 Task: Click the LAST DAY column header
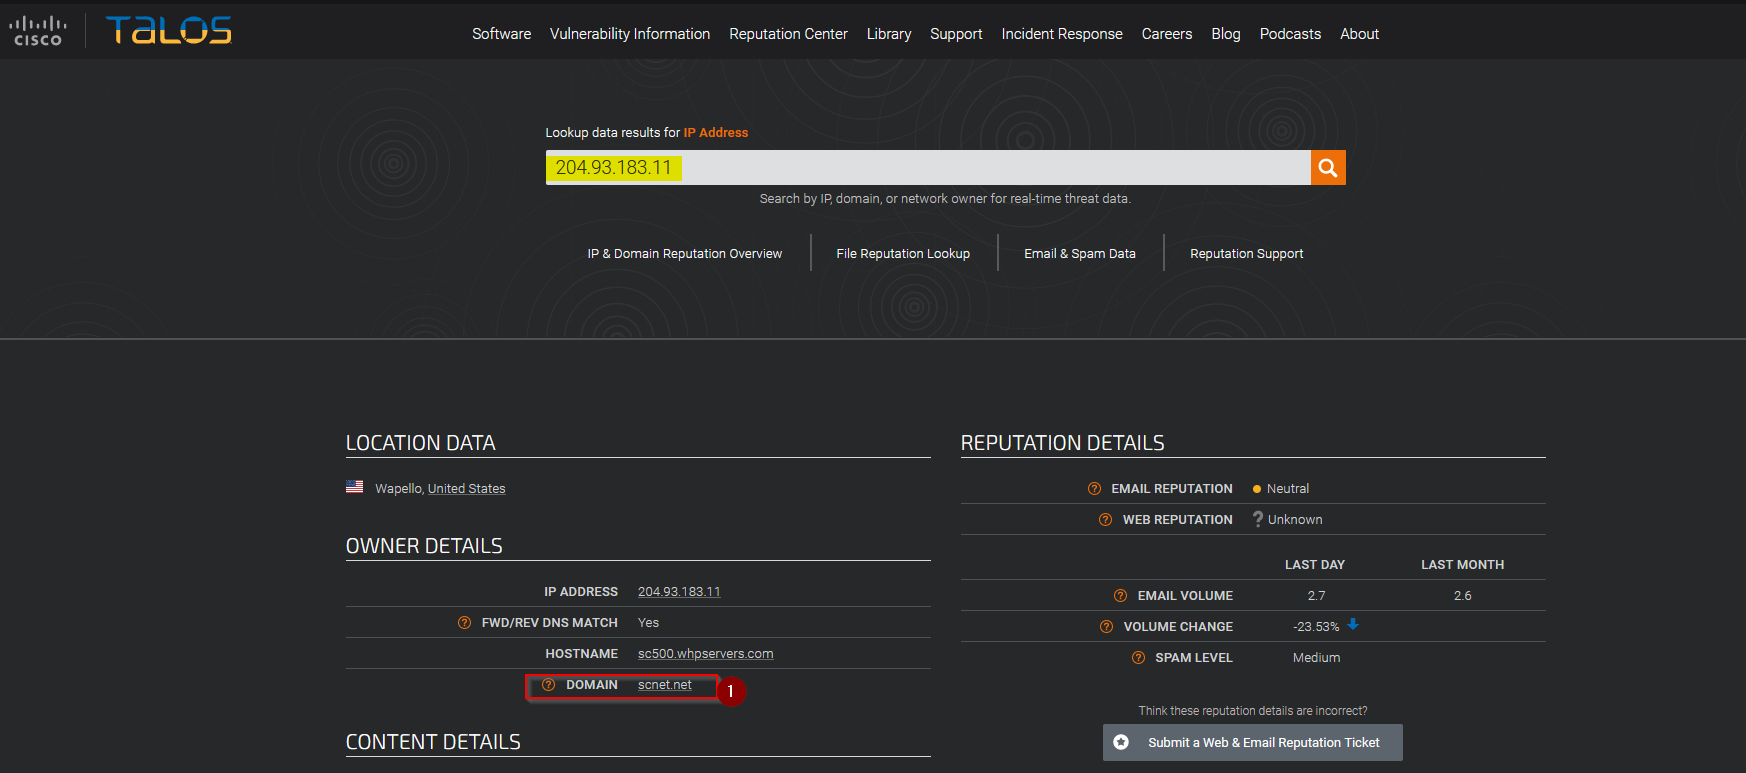1315,565
